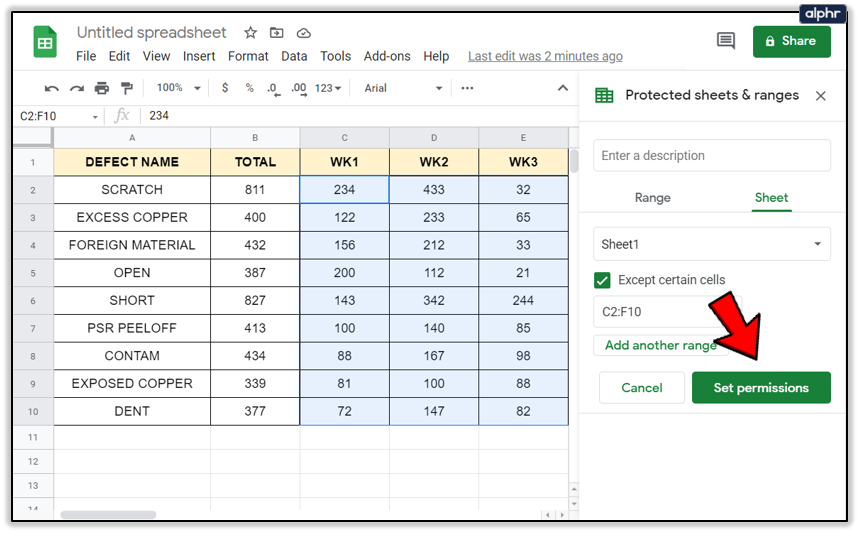The width and height of the screenshot is (859, 533).
Task: Open the Add-ons menu
Action: (x=387, y=56)
